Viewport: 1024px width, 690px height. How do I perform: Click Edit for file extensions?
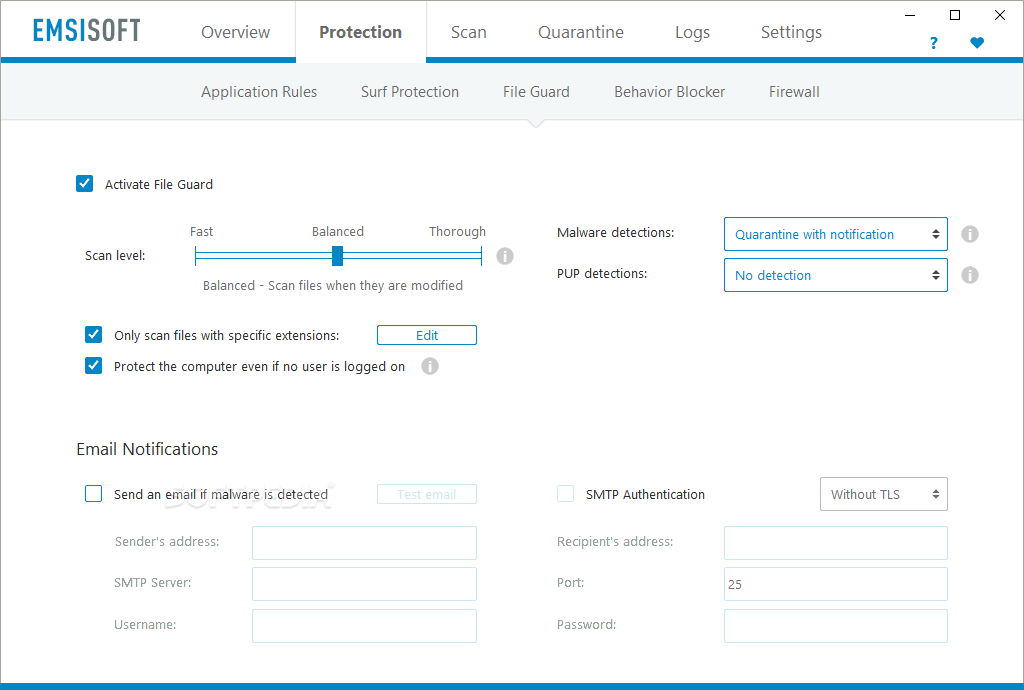pos(426,335)
